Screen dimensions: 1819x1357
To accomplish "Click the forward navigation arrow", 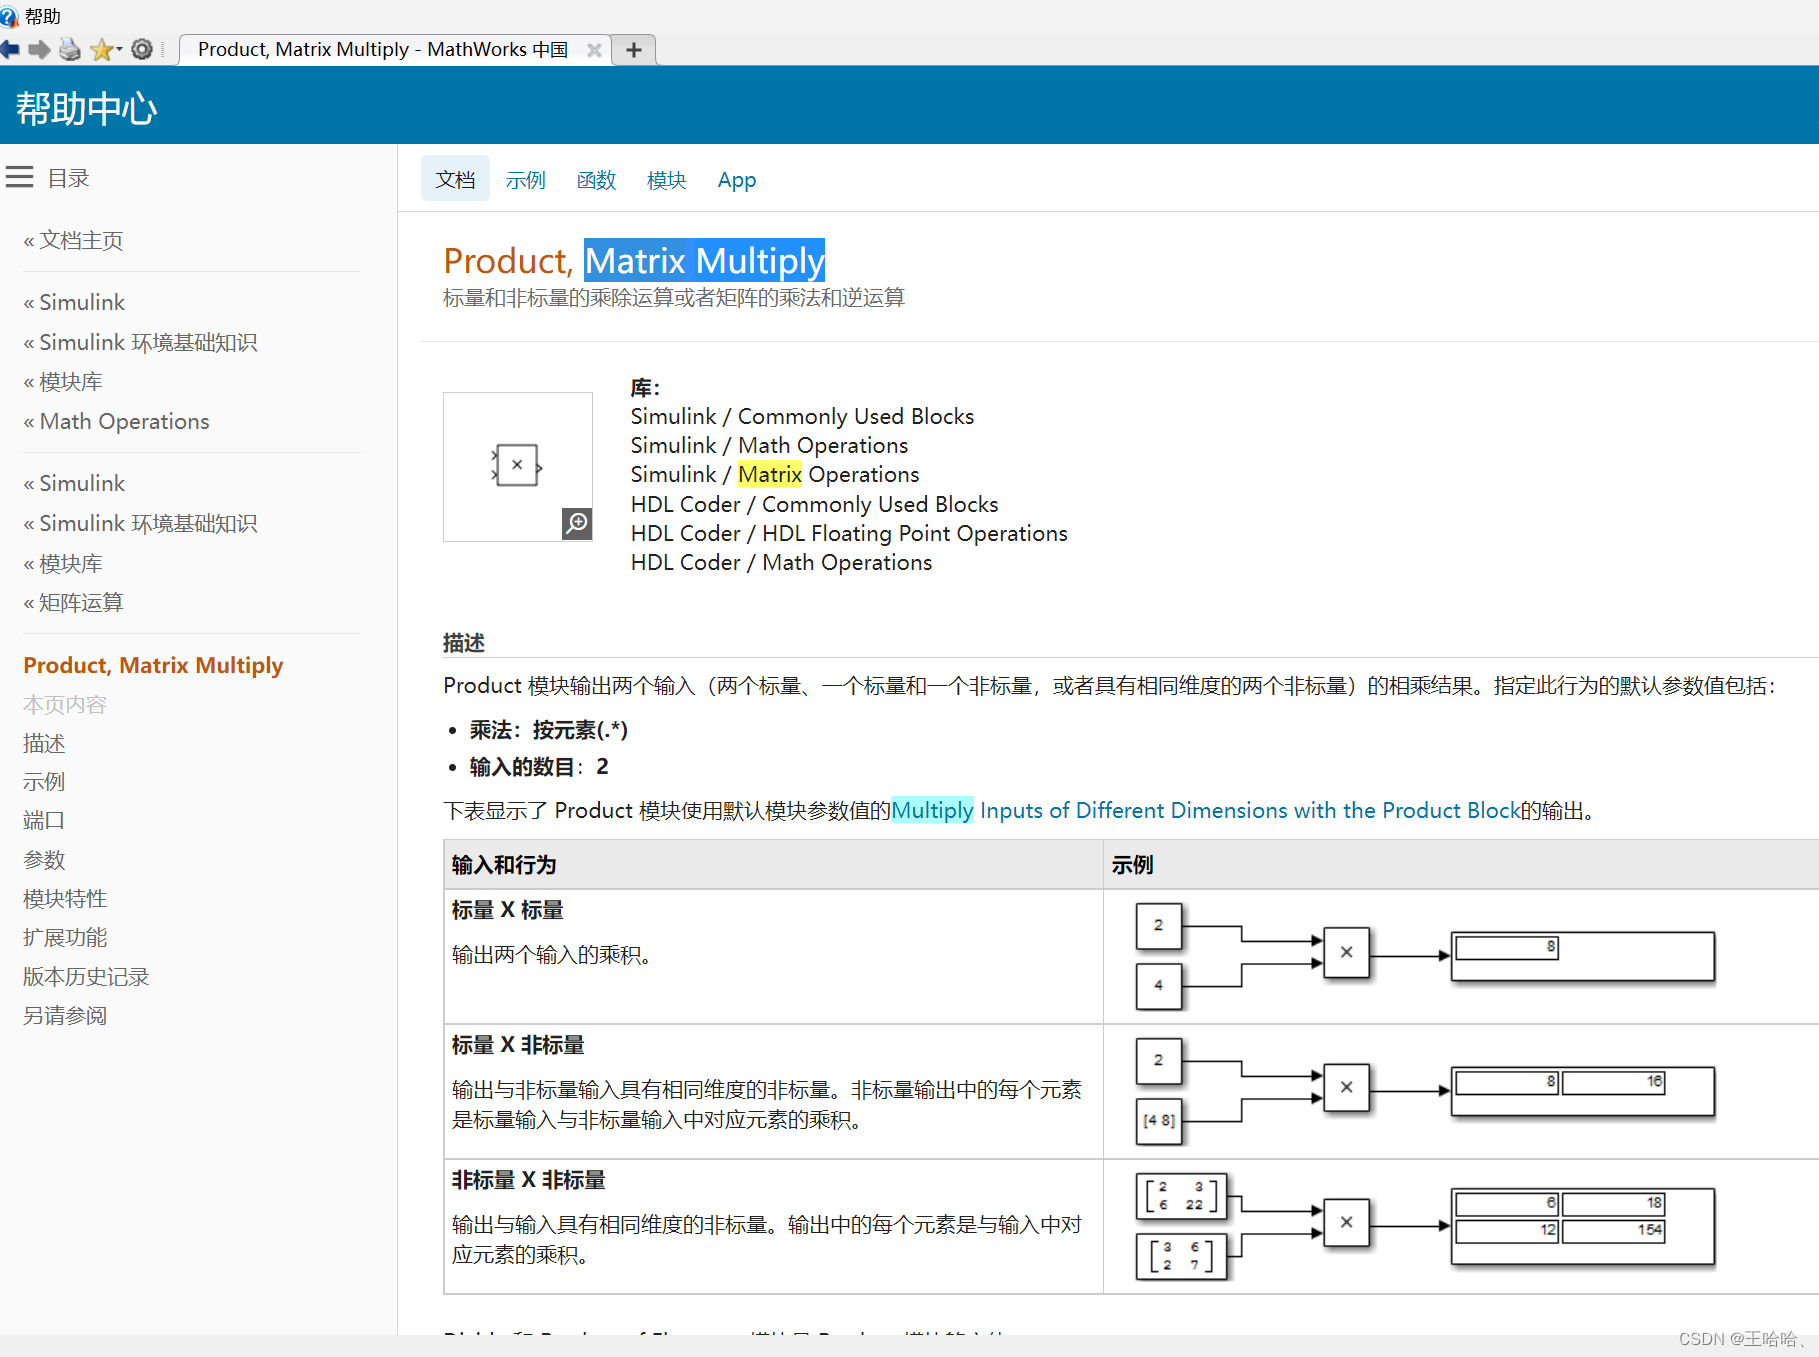I will pos(39,49).
